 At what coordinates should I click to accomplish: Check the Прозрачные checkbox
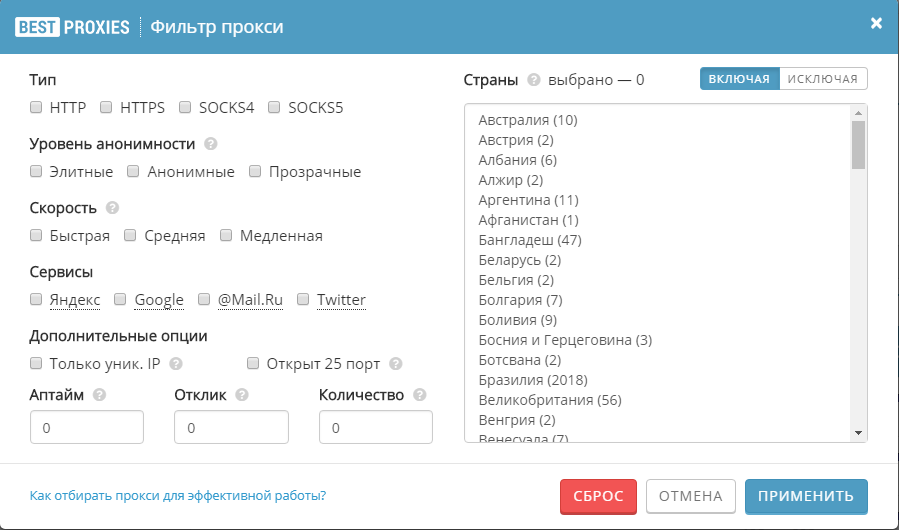255,171
